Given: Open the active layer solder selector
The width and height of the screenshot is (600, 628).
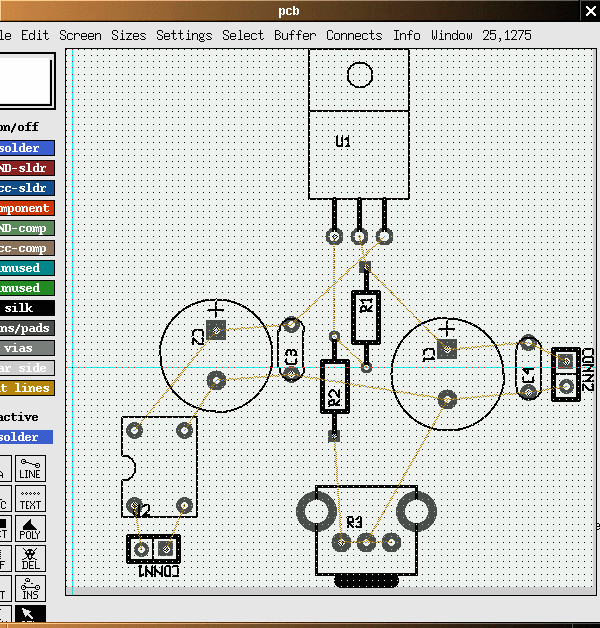Looking at the screenshot, I should coord(25,437).
